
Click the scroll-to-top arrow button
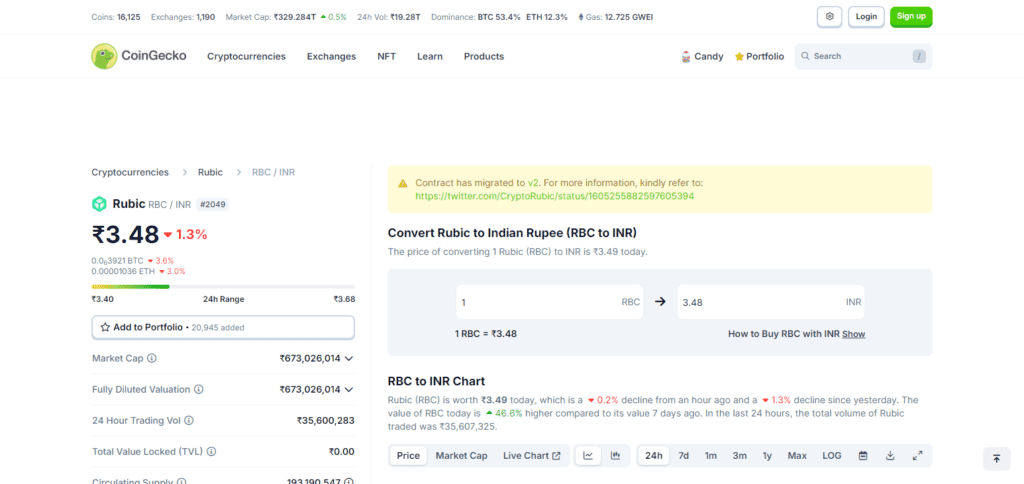997,459
